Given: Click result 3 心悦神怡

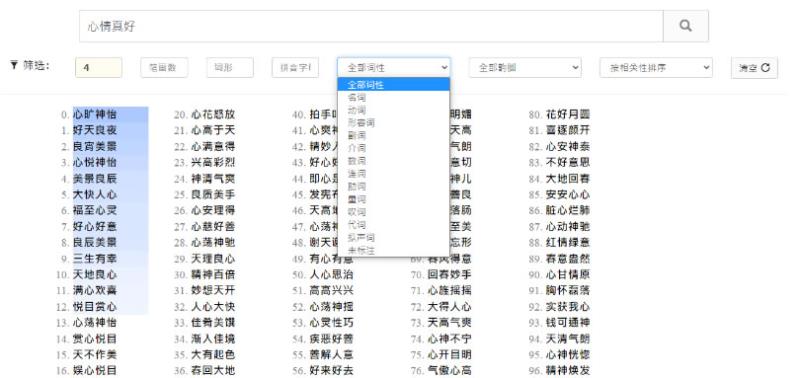Looking at the screenshot, I should click(95, 162).
